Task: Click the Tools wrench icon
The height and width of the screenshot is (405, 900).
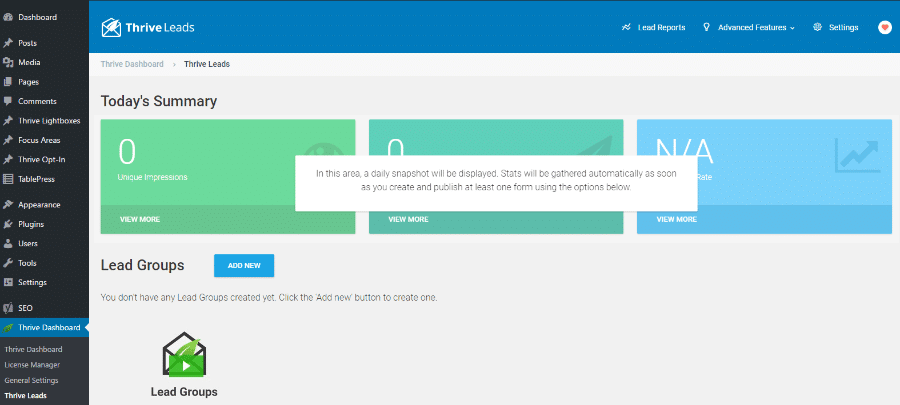Action: tap(8, 263)
